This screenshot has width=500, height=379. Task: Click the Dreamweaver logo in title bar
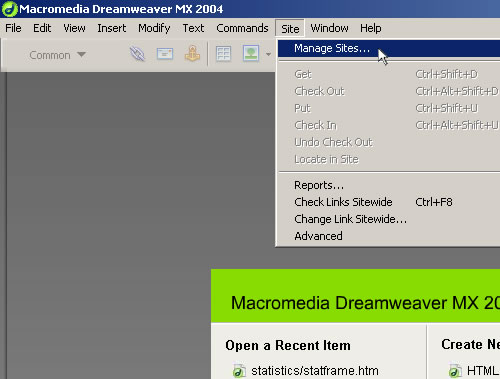pos(9,9)
